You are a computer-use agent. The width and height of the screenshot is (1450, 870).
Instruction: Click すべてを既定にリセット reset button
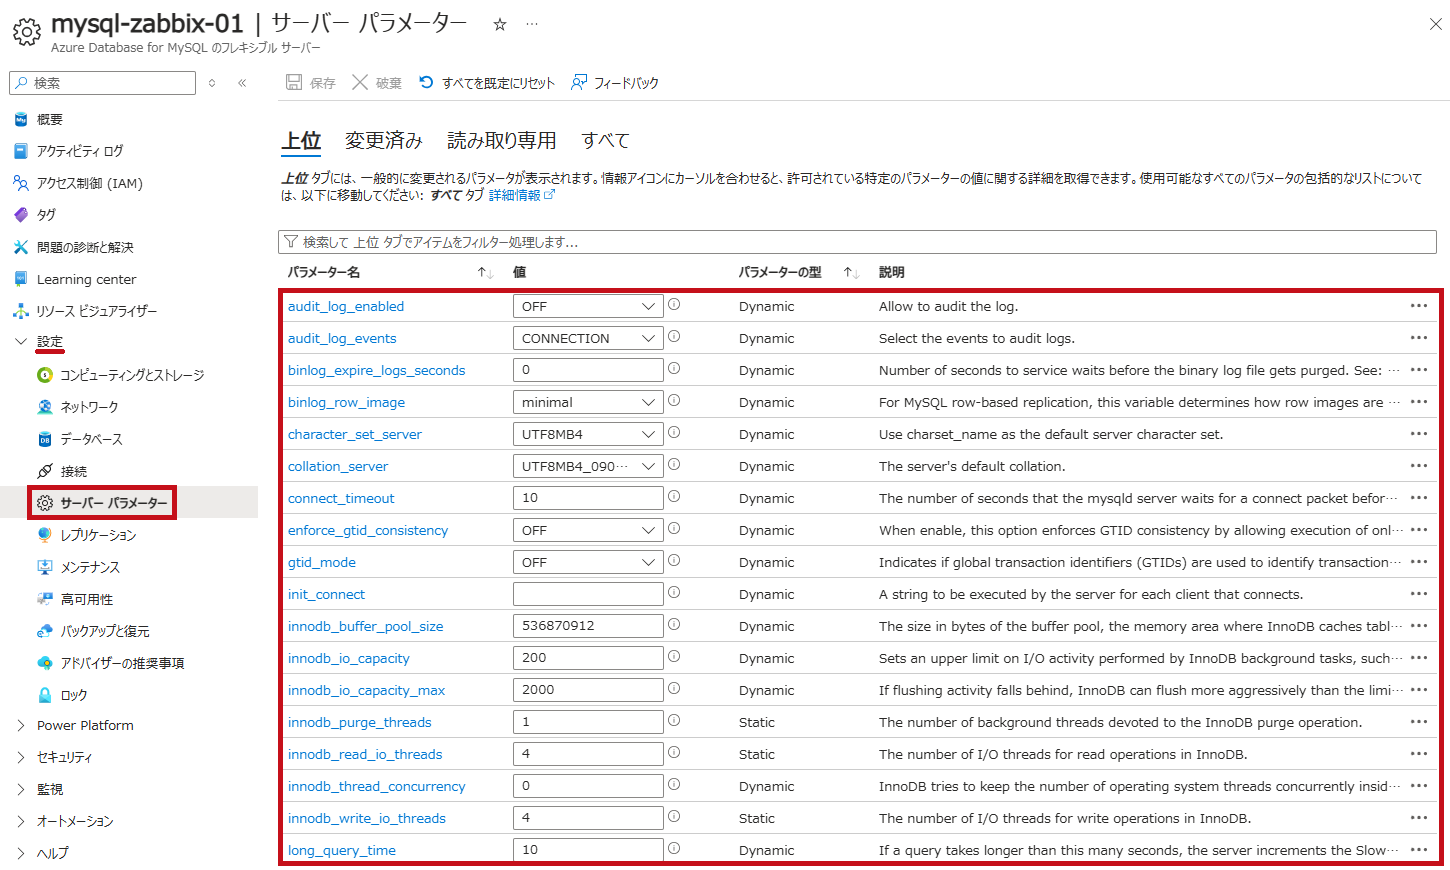pos(486,83)
